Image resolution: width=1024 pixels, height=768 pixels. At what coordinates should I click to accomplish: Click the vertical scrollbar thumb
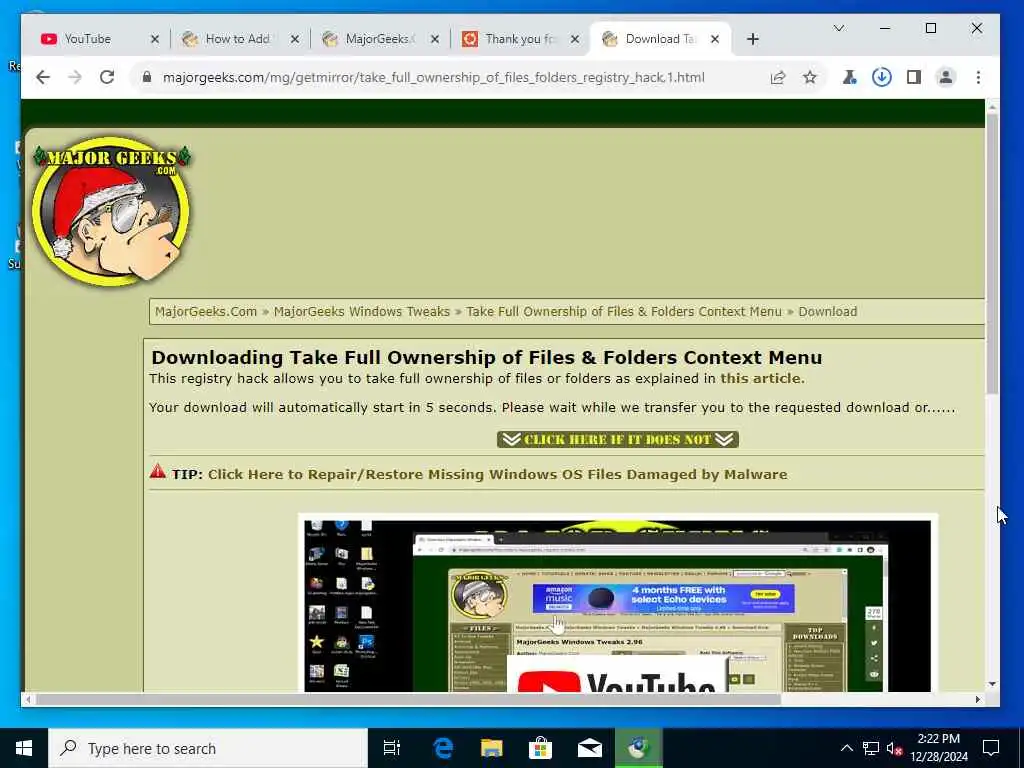click(x=992, y=253)
